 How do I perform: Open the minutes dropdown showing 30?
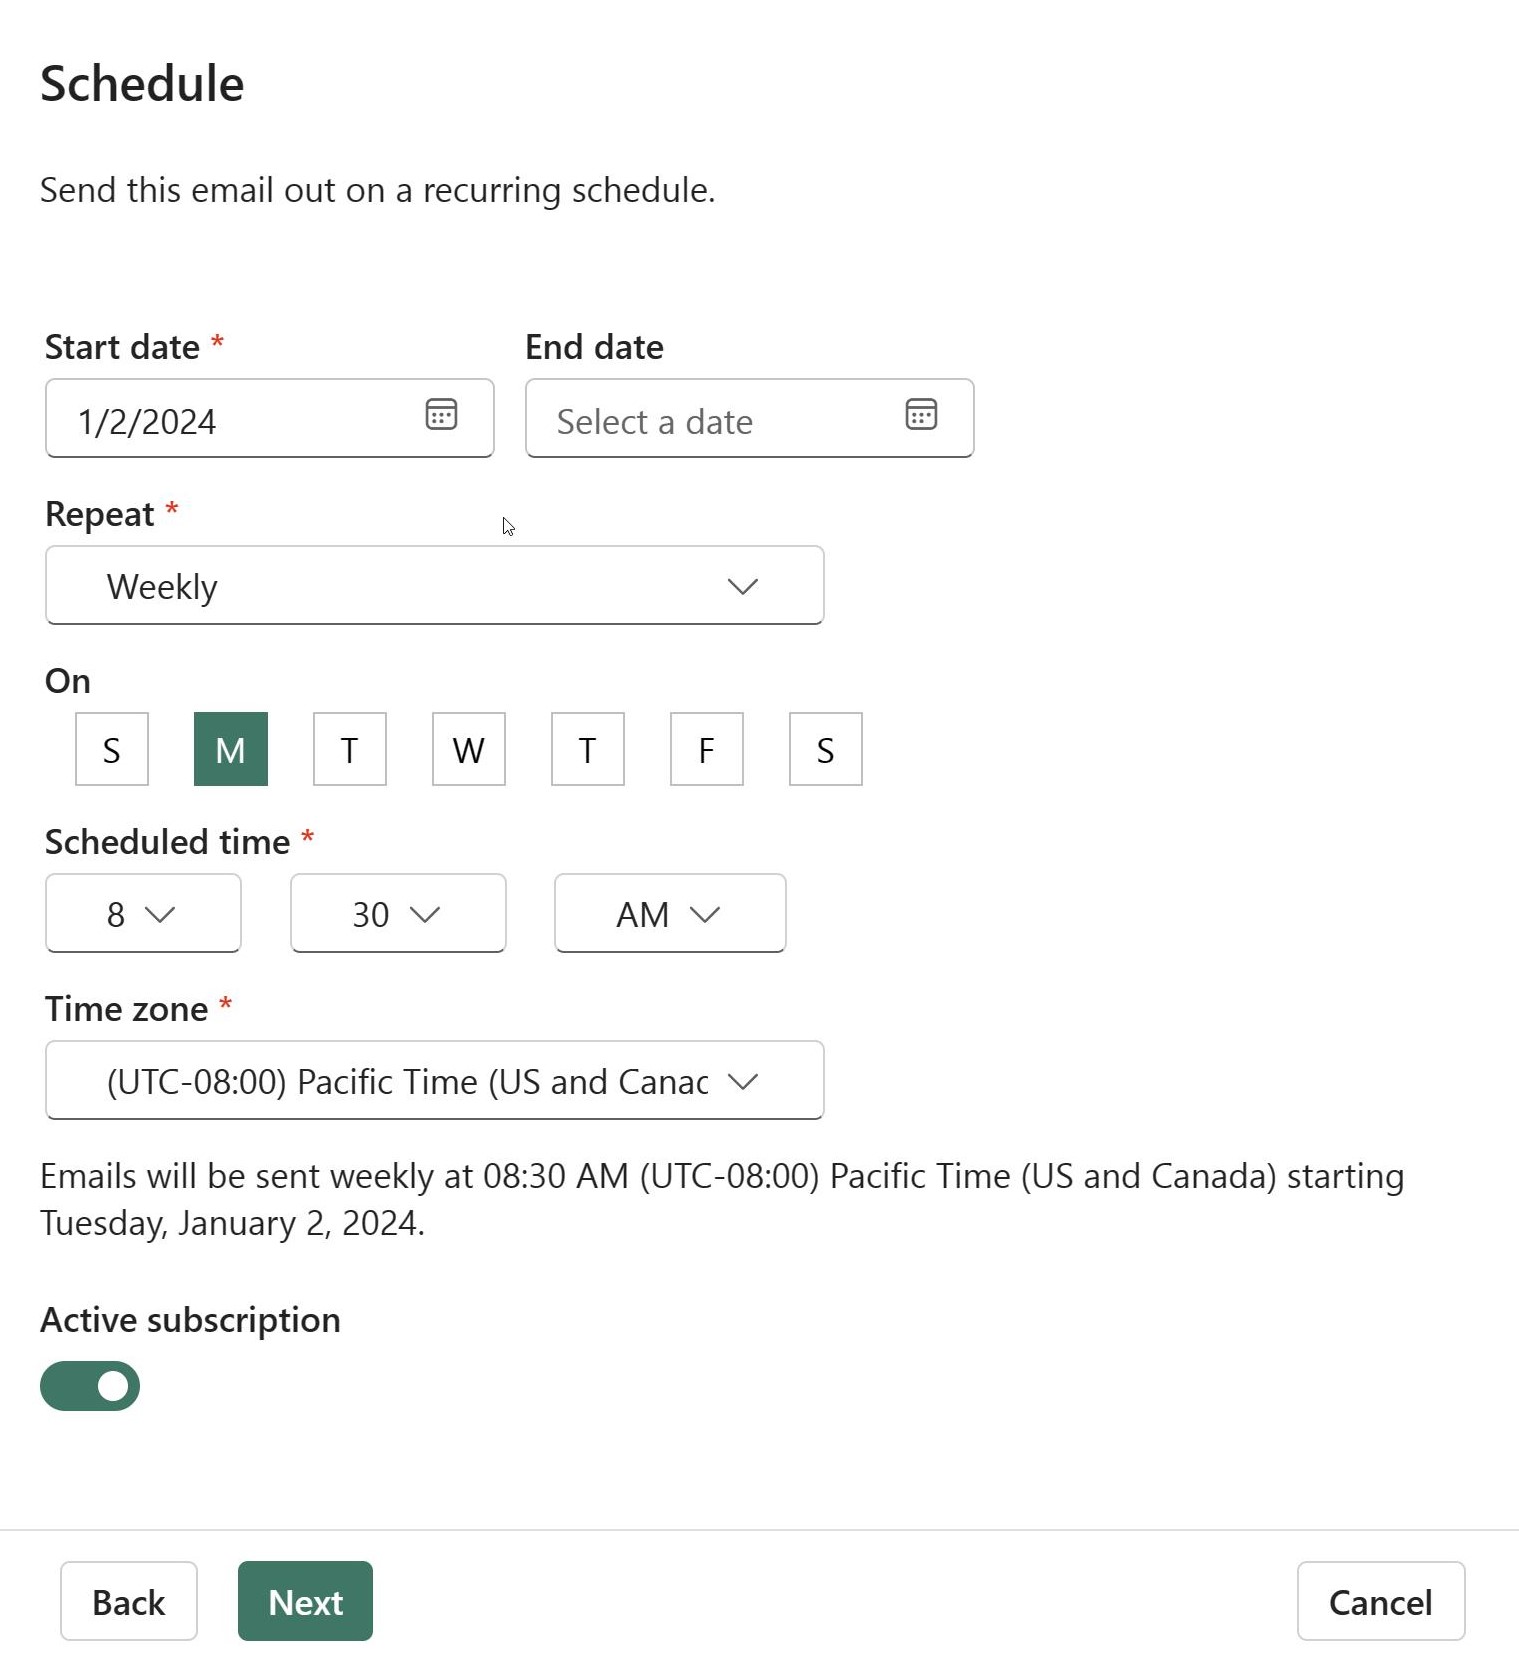coord(397,912)
